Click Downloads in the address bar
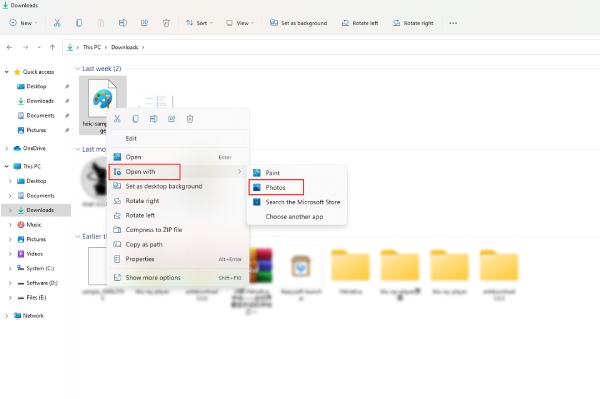600x399 pixels. (x=124, y=47)
